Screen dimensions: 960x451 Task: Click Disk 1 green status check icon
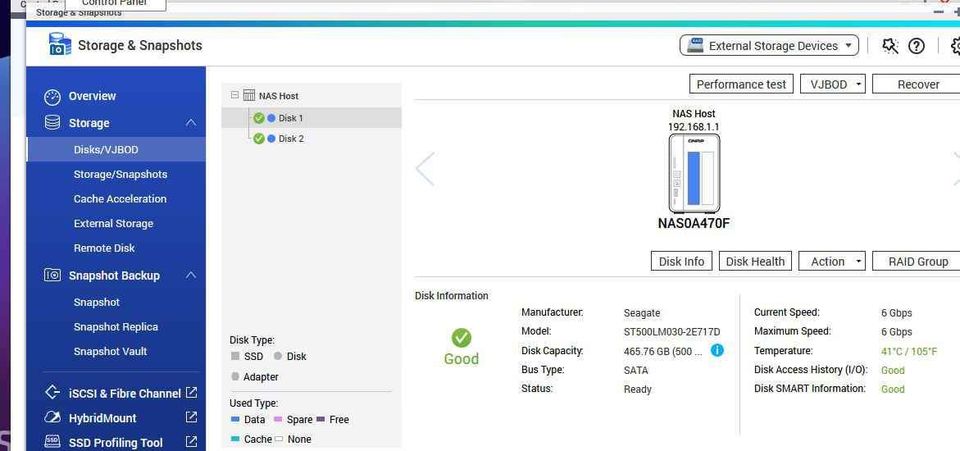258,118
